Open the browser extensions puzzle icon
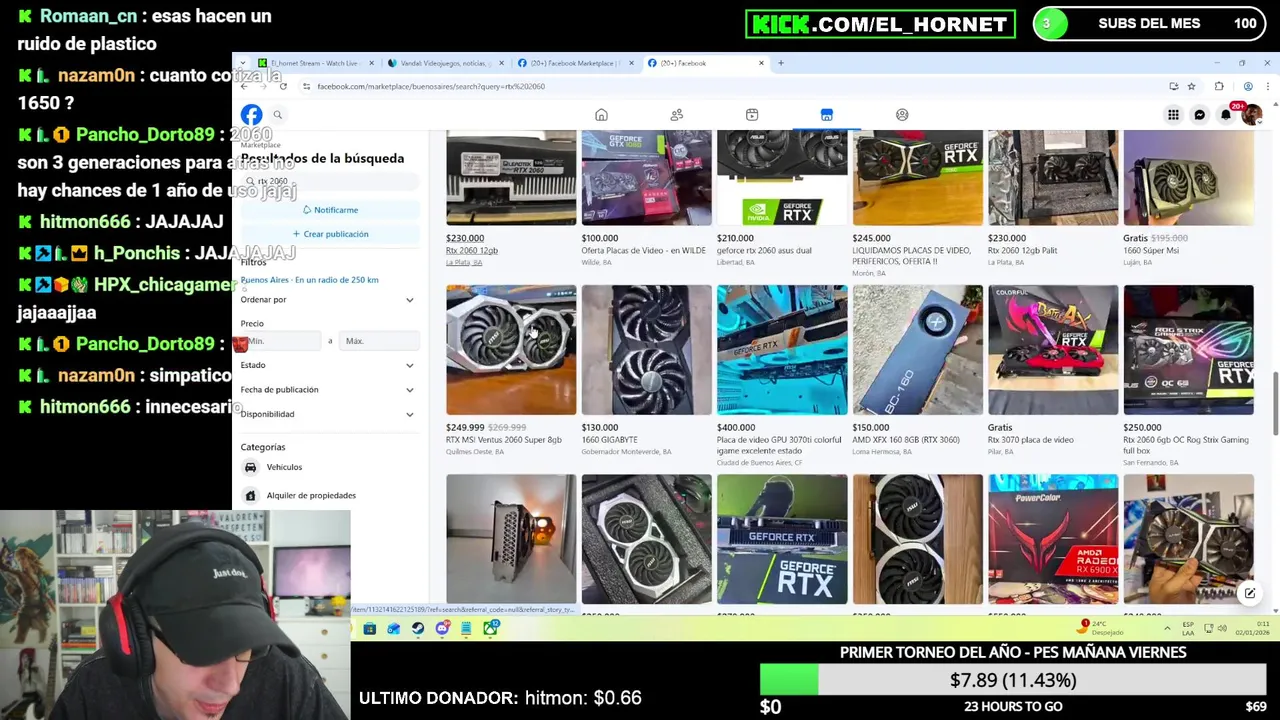Viewport: 1280px width, 720px height. [1219, 87]
